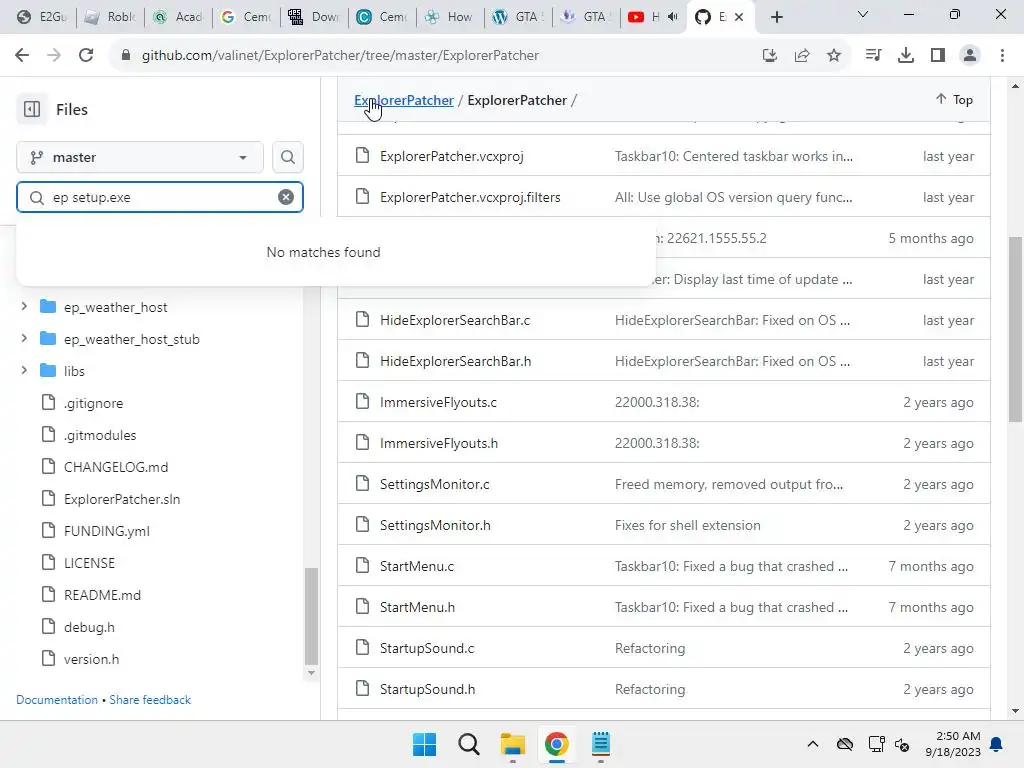
Task: Click the file filter input field
Action: 160,197
